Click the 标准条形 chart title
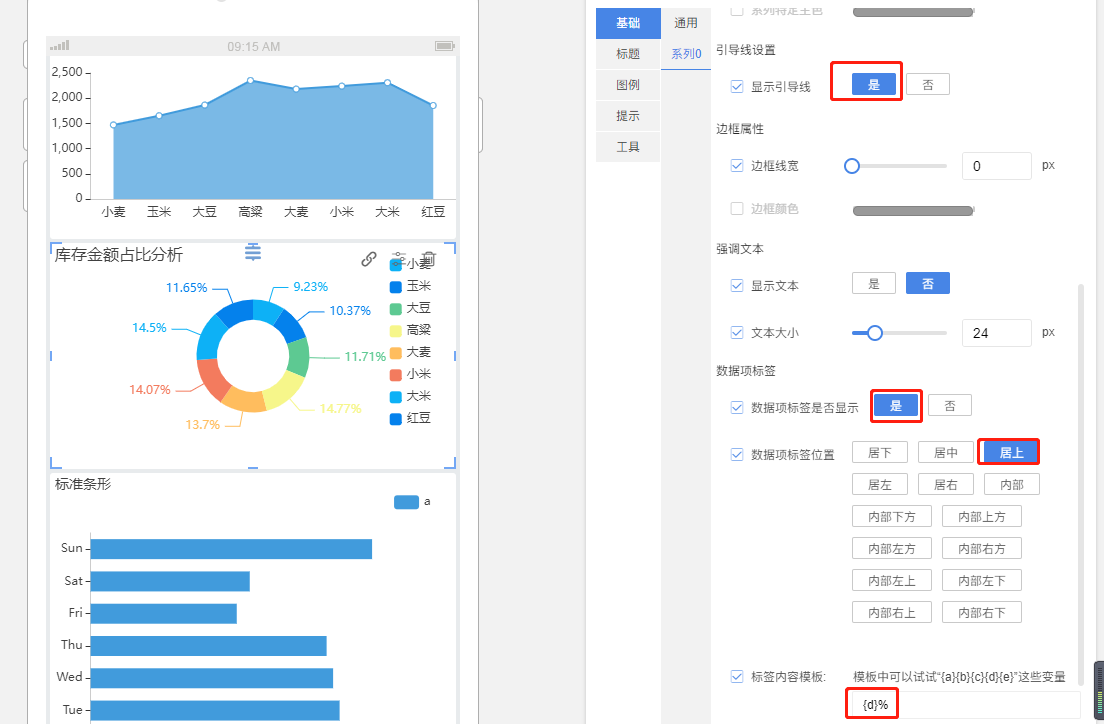The image size is (1104, 724). (83, 485)
